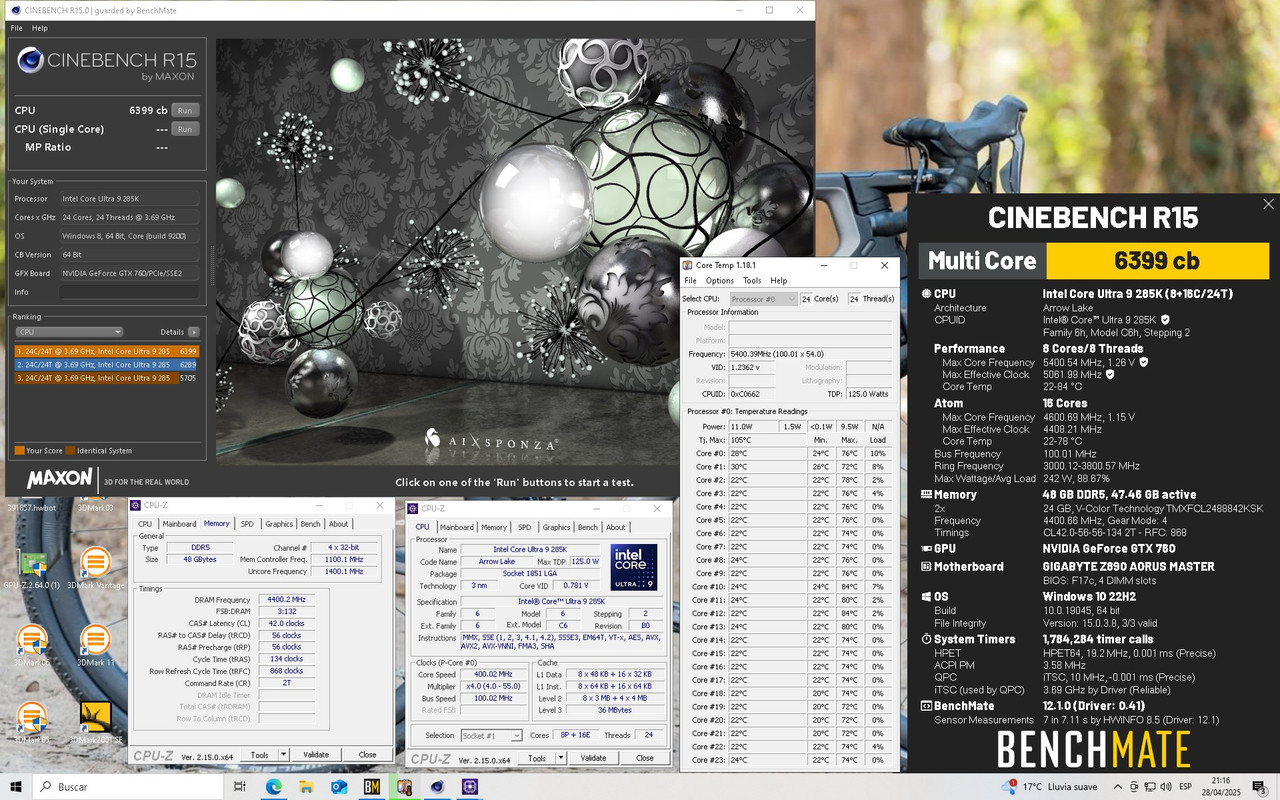Open the 3DMark06 desktop shortcut

pos(32,644)
